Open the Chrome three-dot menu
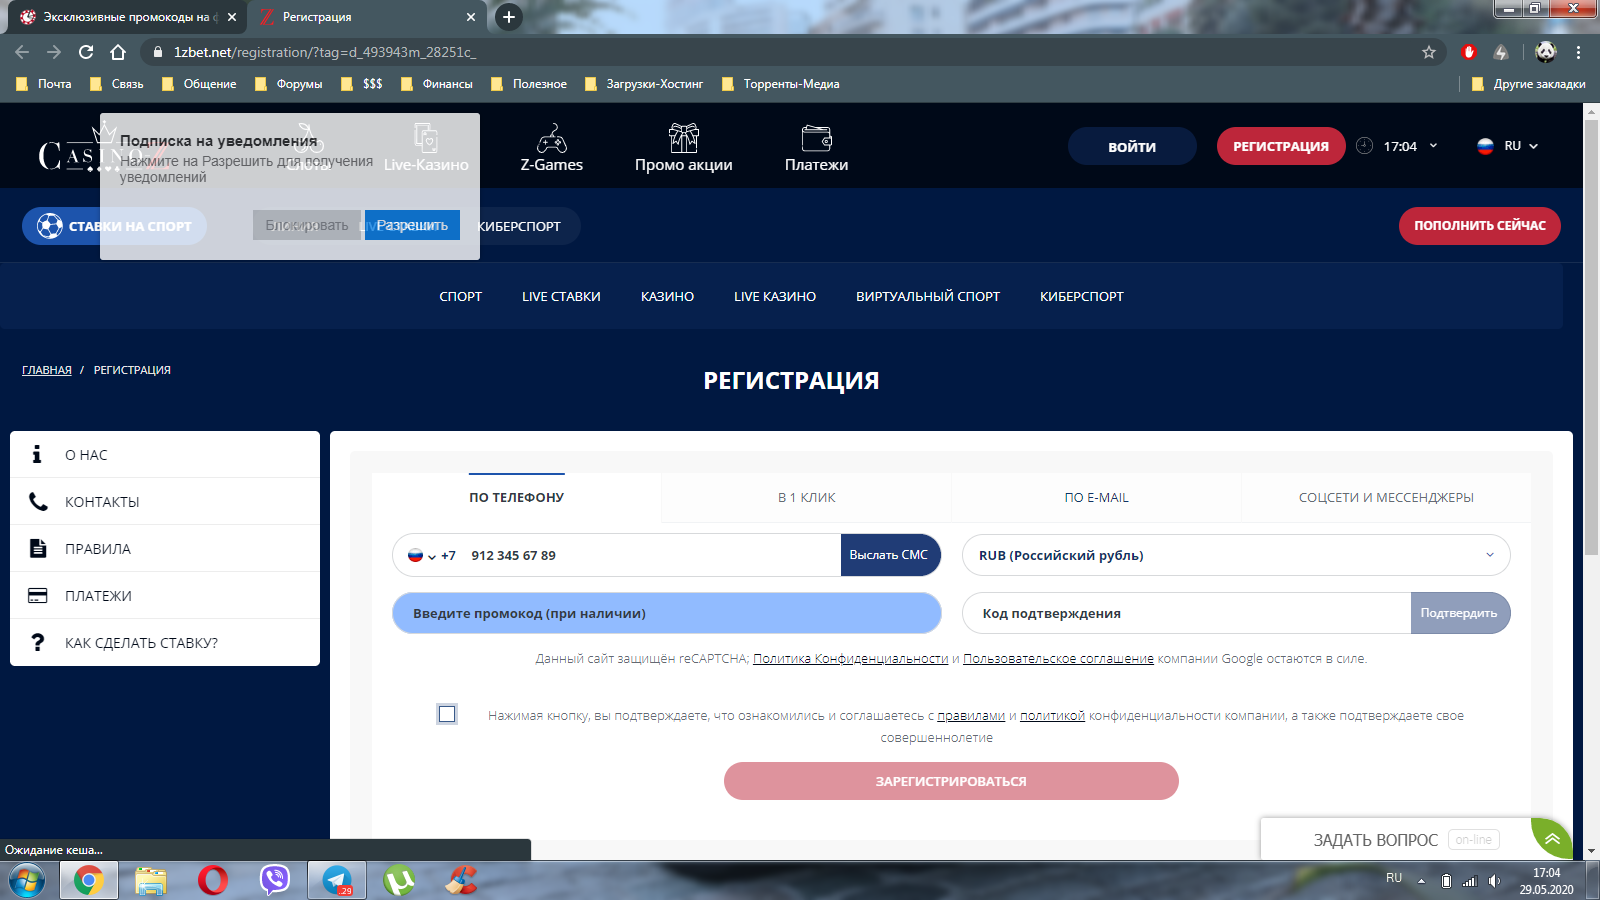Screen dimensions: 1600x900 tap(1579, 52)
